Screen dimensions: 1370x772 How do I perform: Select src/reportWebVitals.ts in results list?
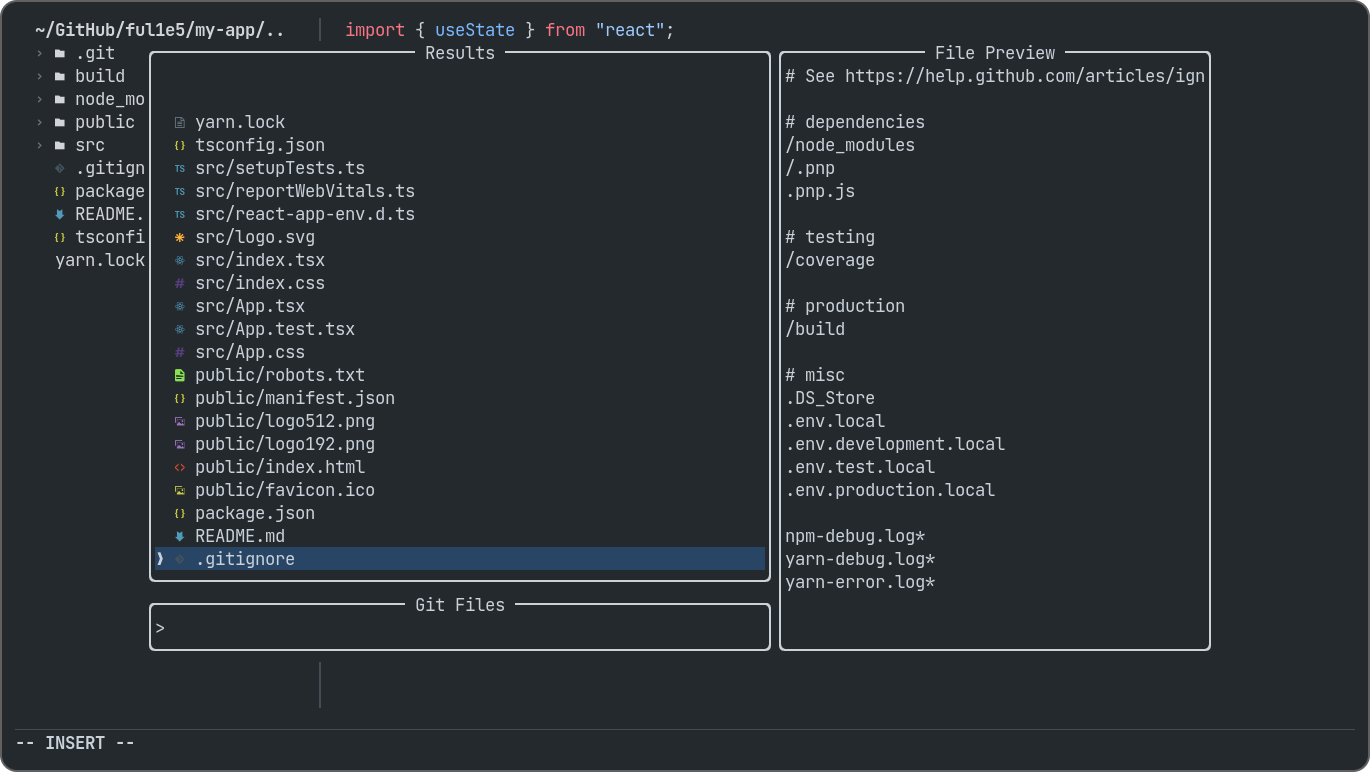(x=304, y=191)
